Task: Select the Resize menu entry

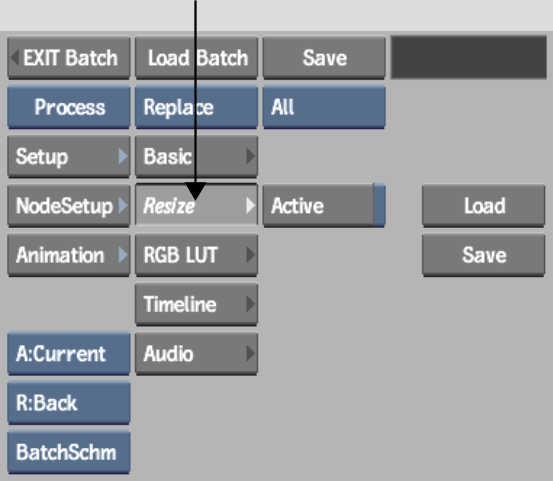Action: 196,205
